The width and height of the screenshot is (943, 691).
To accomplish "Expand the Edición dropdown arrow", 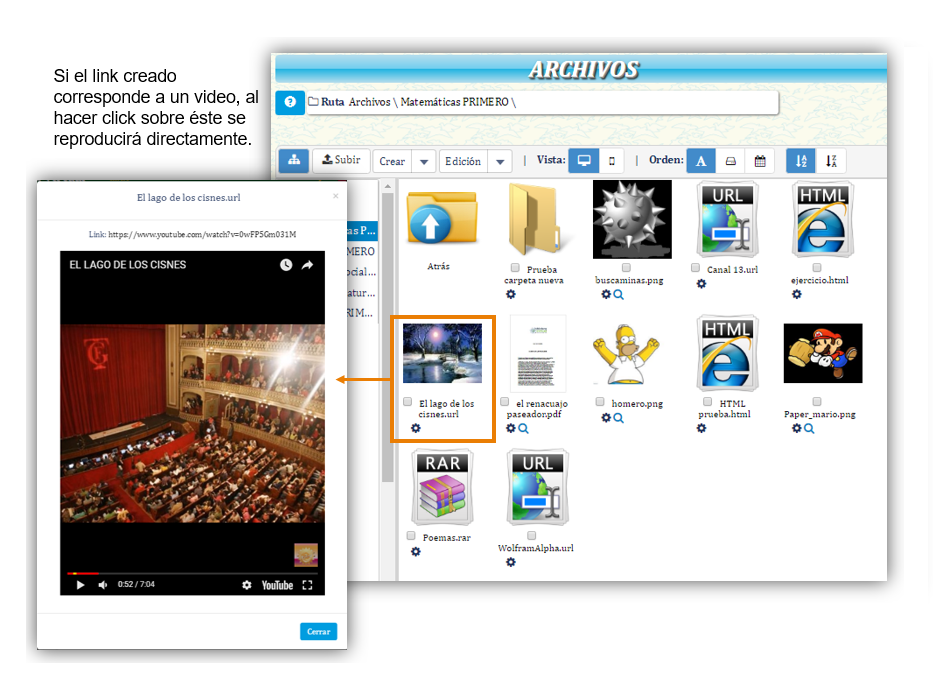I will pos(500,161).
